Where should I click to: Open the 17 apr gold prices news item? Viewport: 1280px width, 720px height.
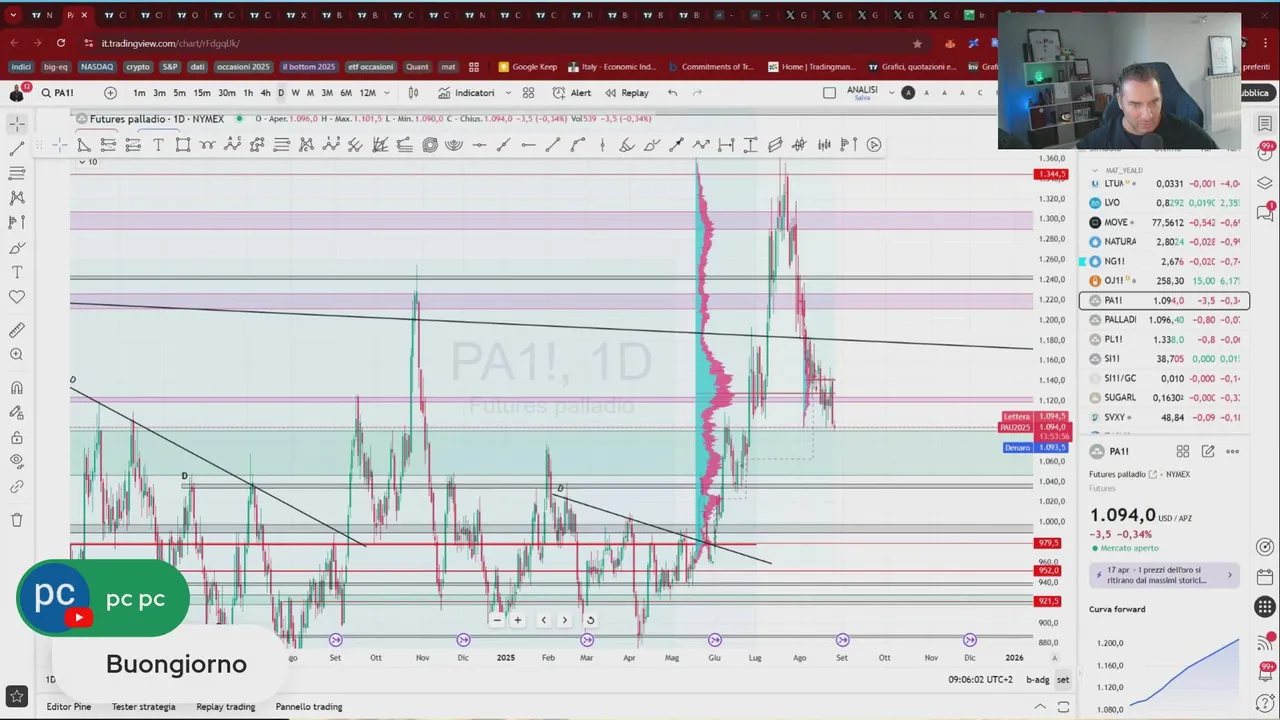point(1164,575)
